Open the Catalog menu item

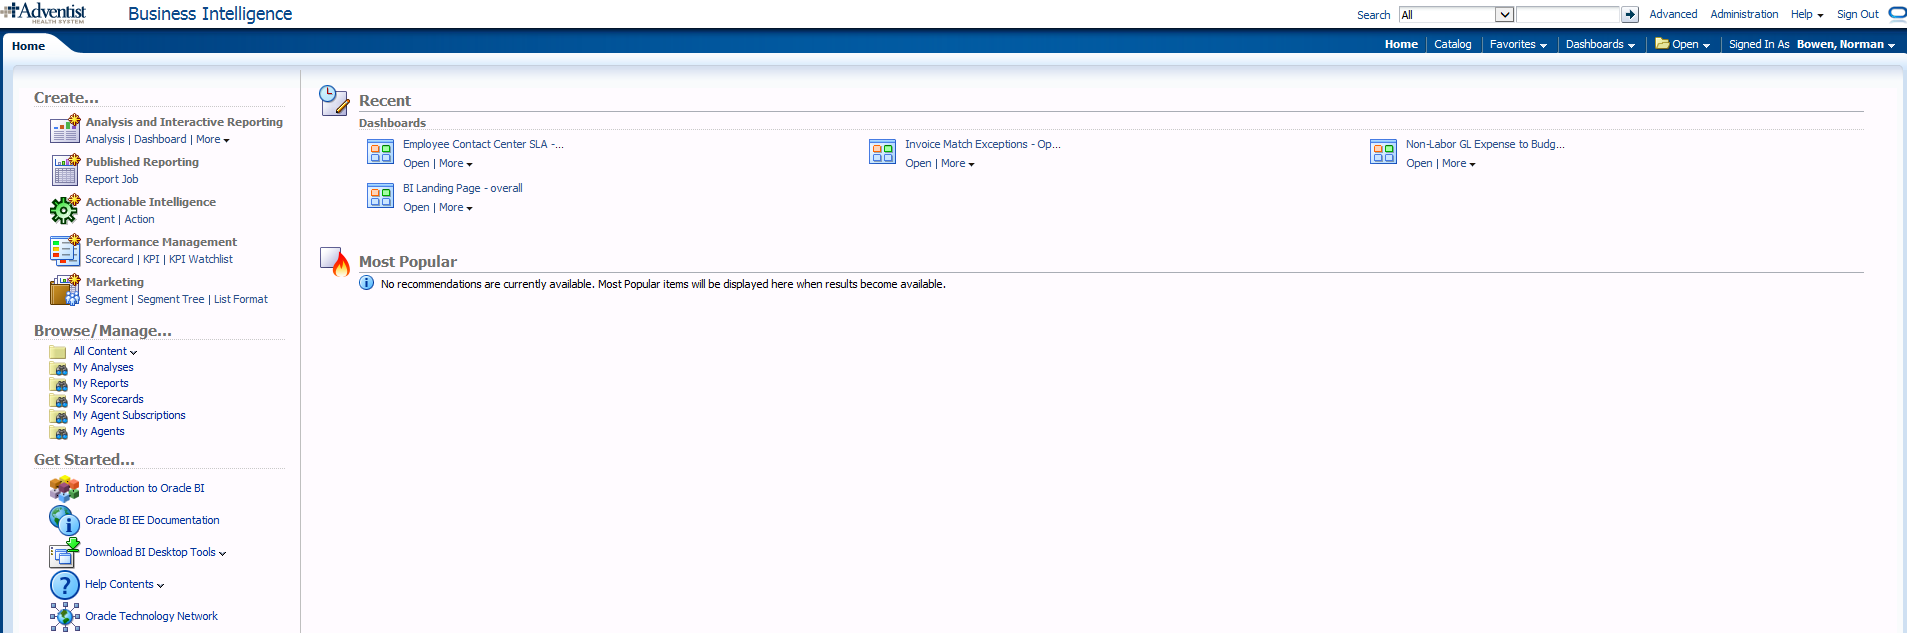click(1452, 44)
